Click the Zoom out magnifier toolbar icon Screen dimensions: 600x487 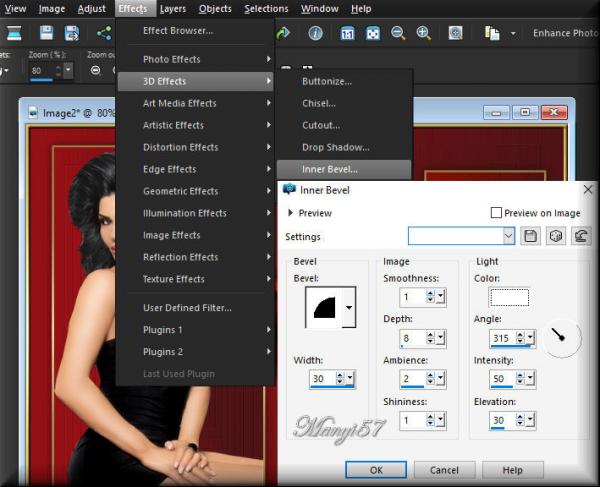tap(398, 33)
